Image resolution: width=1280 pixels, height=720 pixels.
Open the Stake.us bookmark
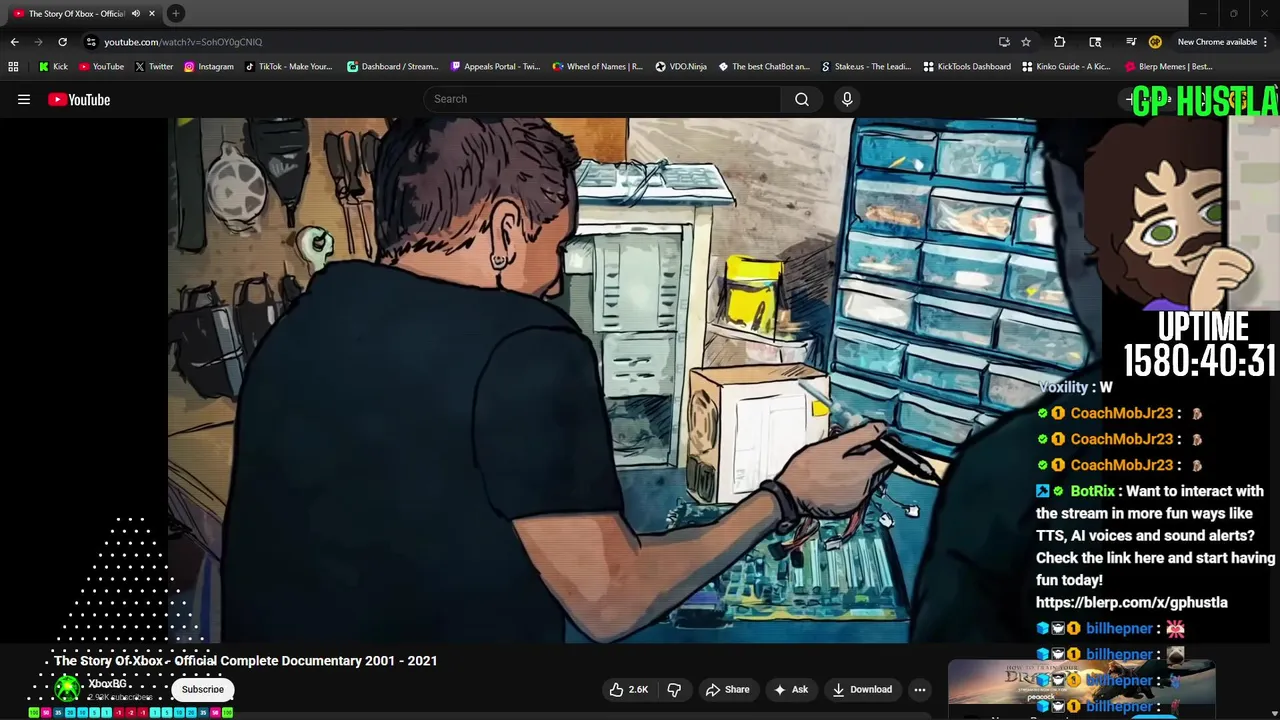pos(866,67)
